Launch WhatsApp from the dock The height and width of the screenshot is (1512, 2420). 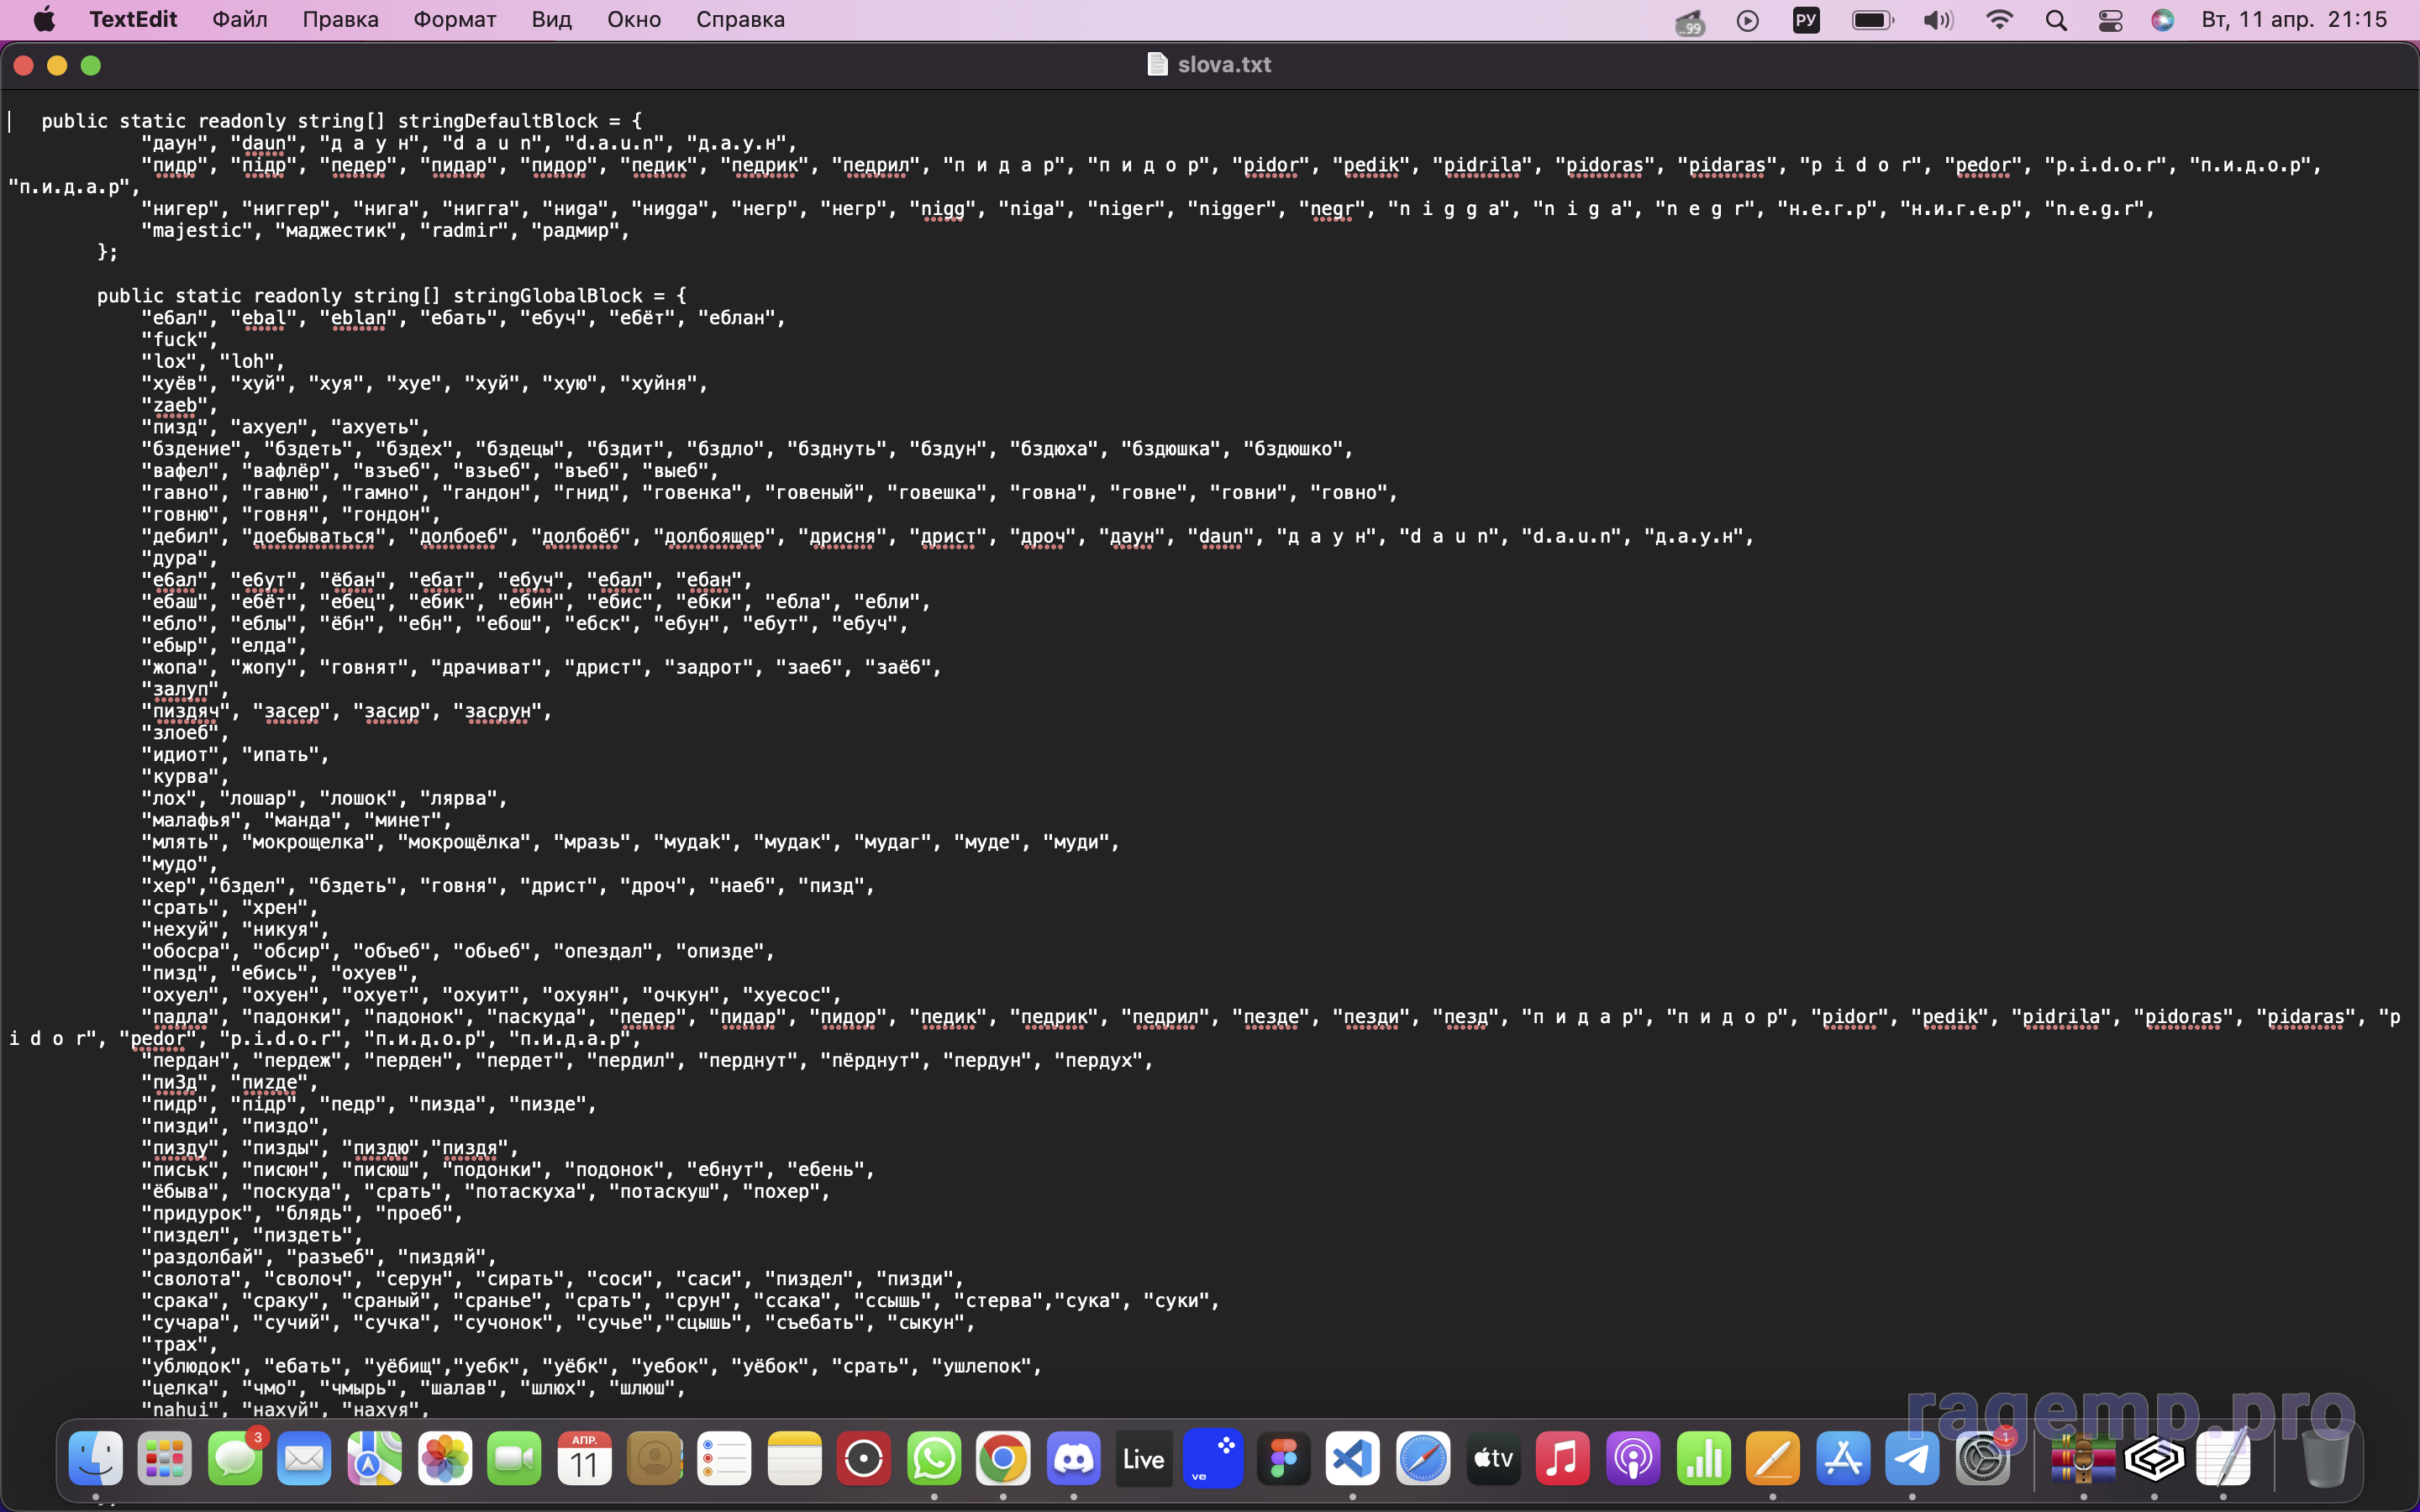[934, 1459]
